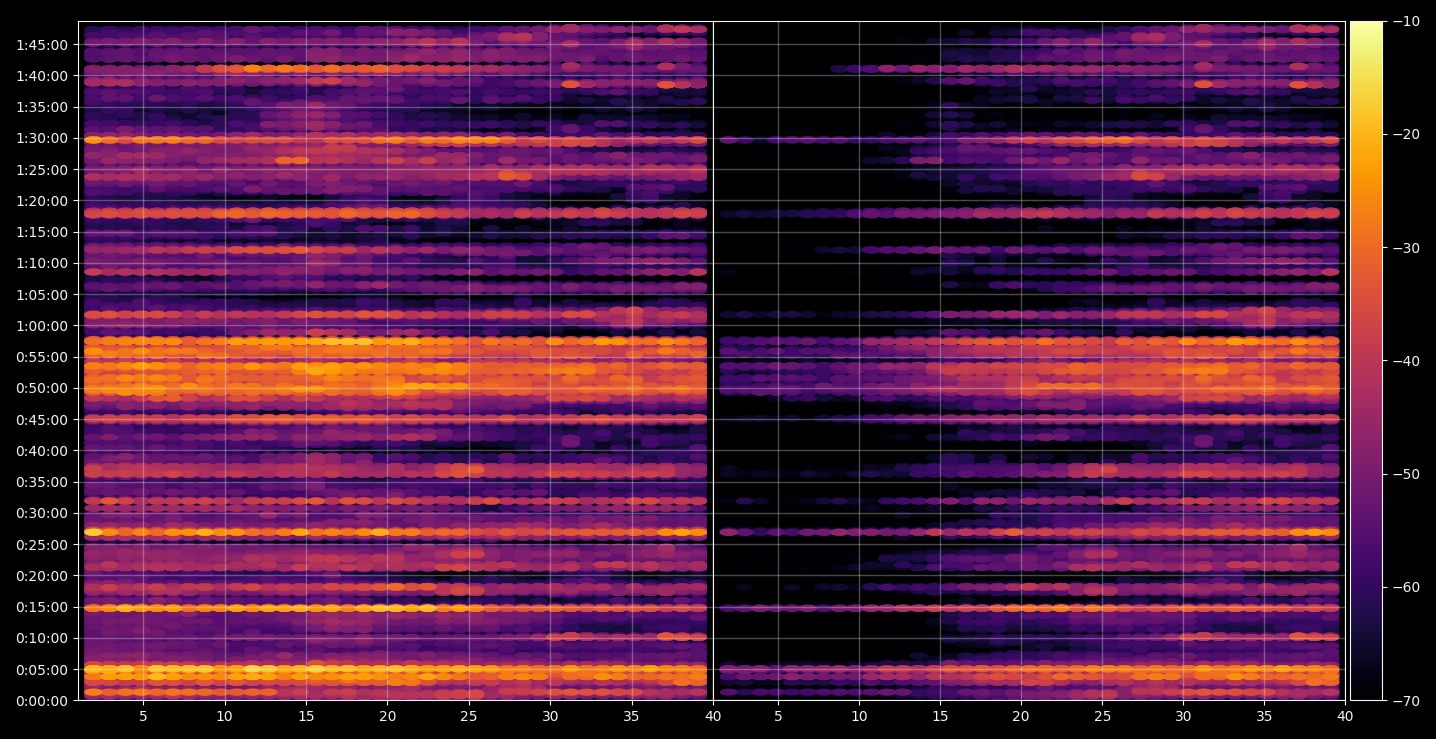Screen dimensions: 1436x739
Task: Click the 1:30:00 time tick label
Action: click(43, 138)
